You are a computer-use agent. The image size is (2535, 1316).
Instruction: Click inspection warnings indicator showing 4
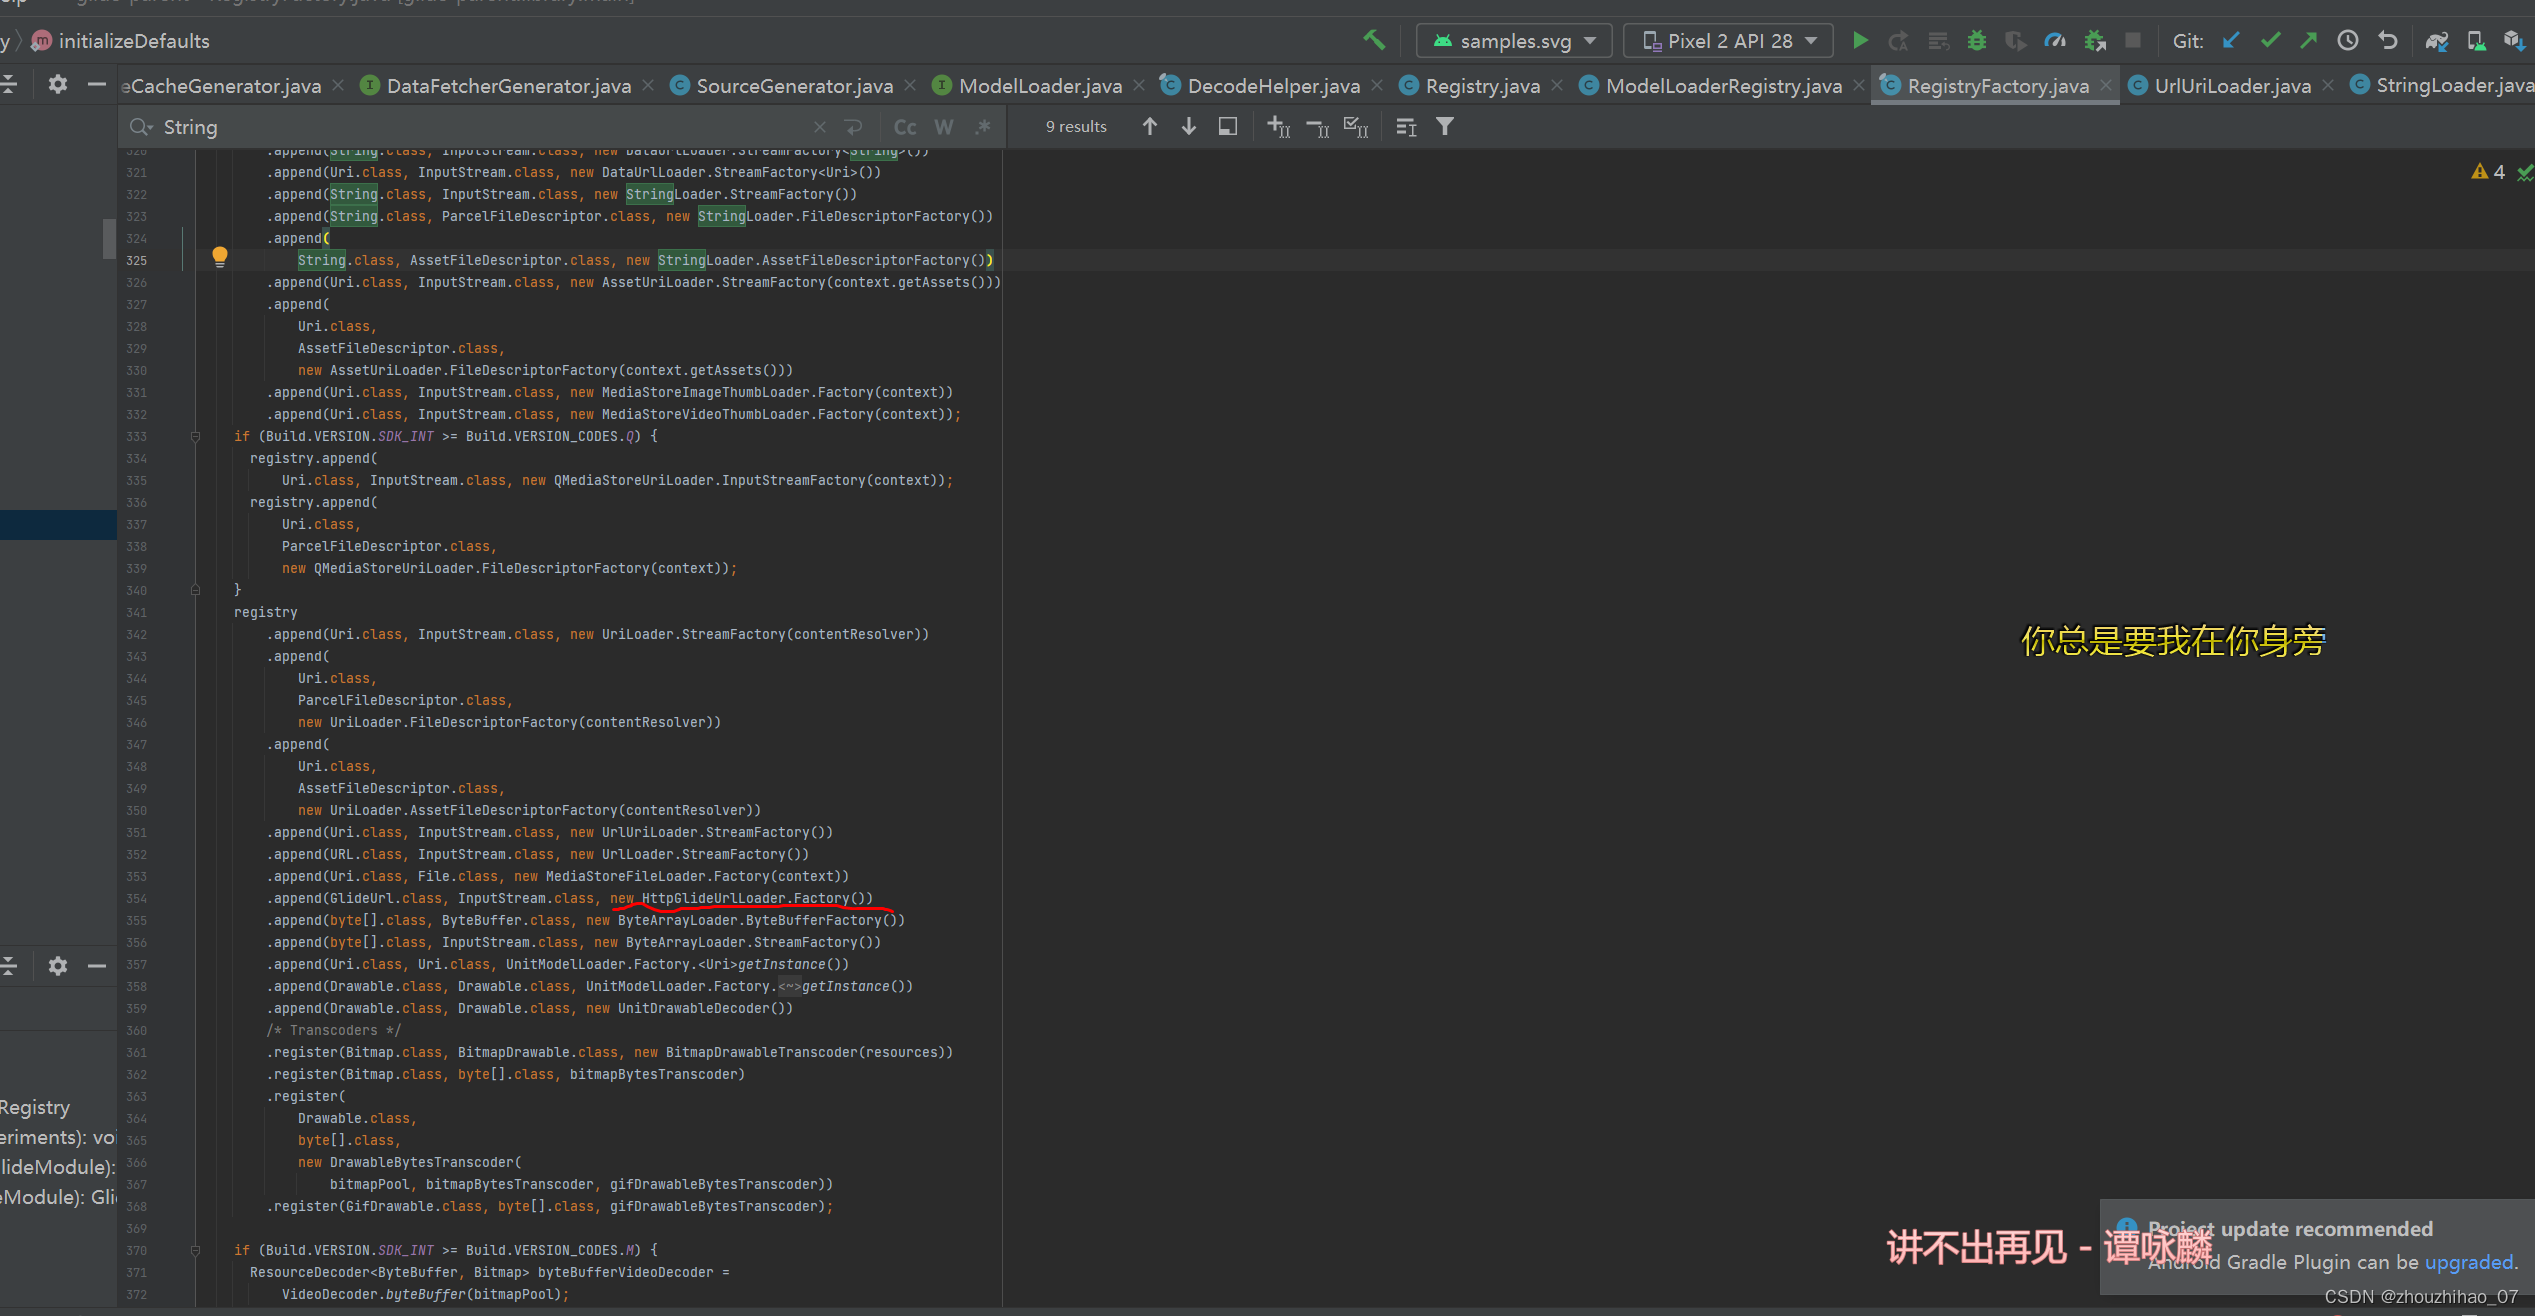click(2488, 172)
